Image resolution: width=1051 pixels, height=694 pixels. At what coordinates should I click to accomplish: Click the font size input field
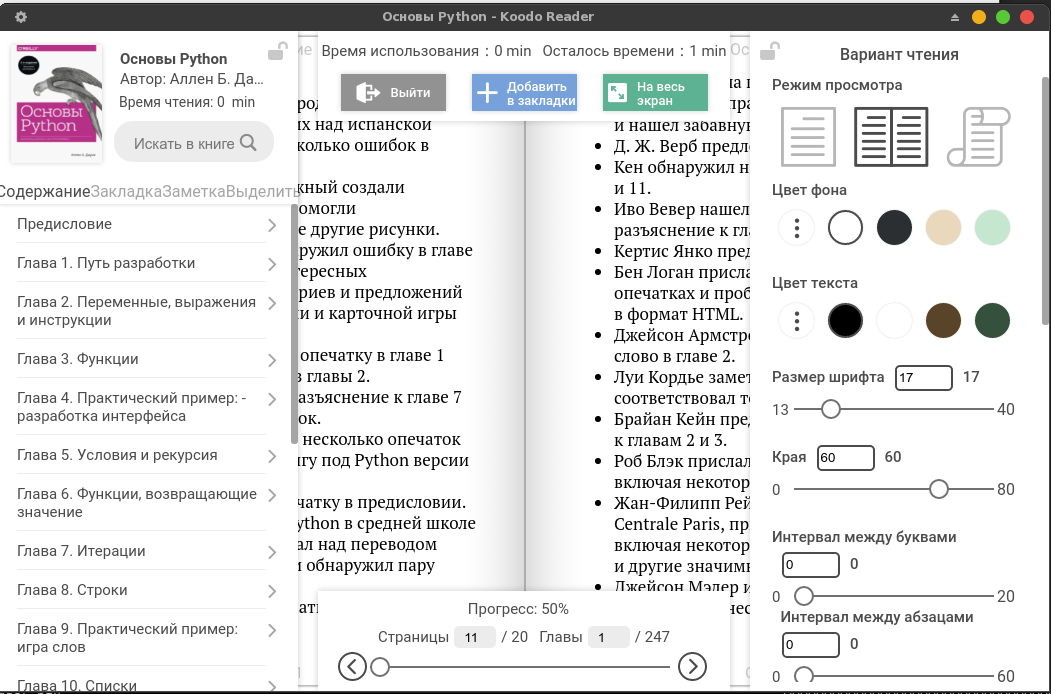pyautogui.click(x=923, y=378)
